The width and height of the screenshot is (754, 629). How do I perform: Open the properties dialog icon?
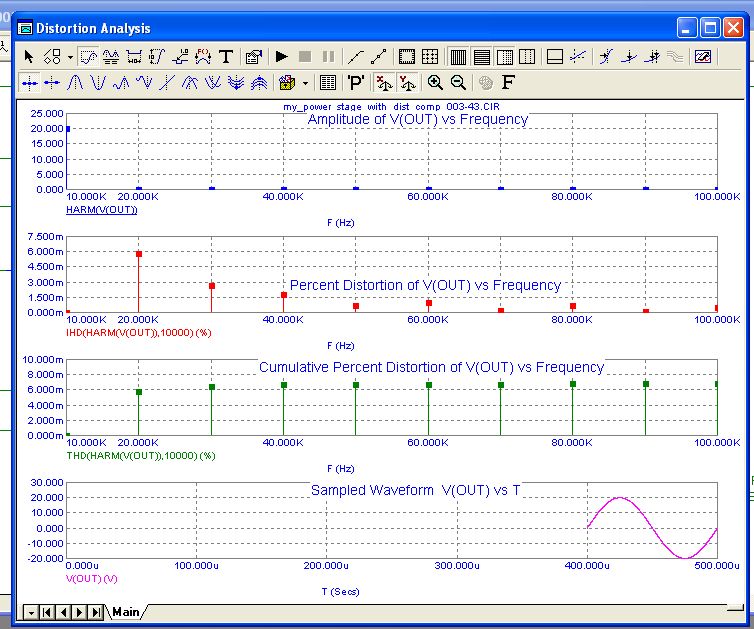pos(253,57)
